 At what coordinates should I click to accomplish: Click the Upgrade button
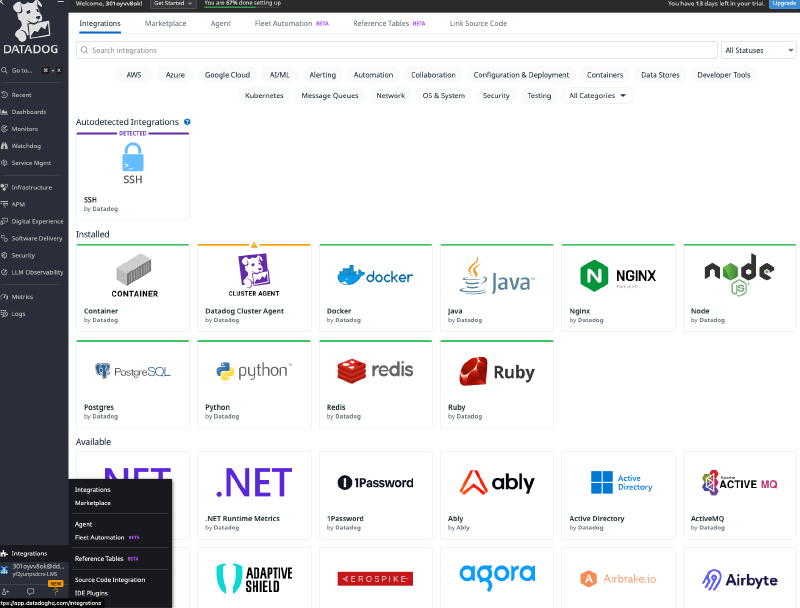782,4
